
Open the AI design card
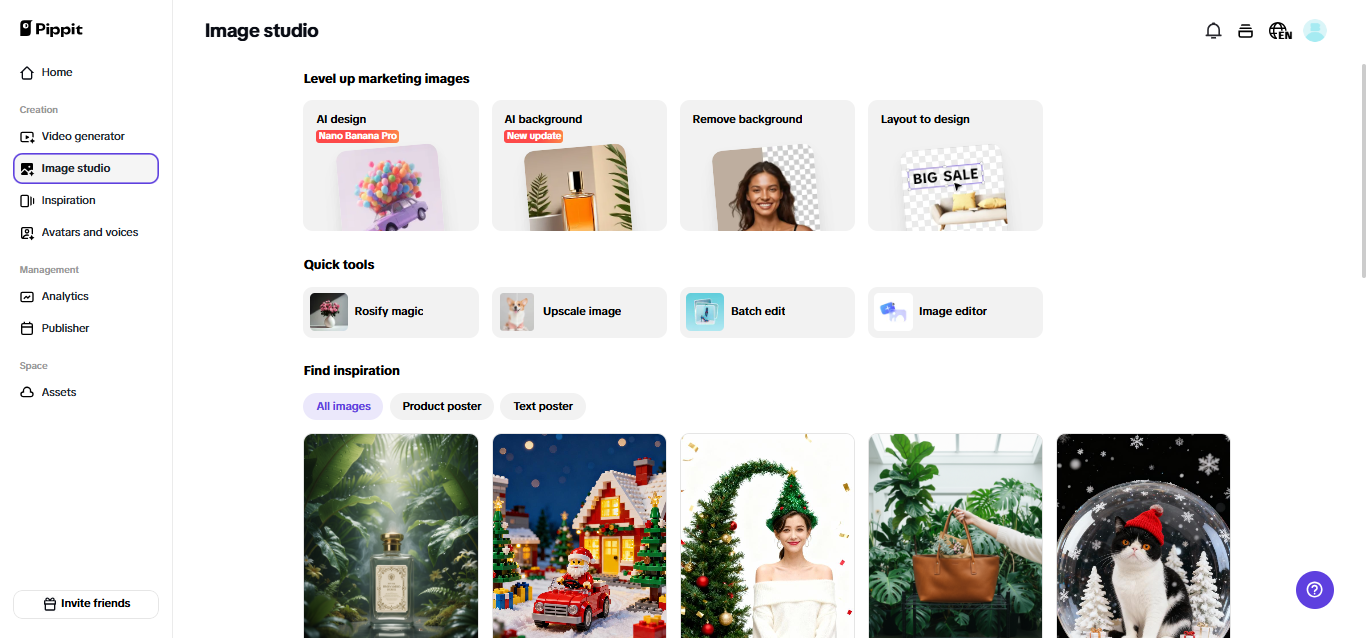(391, 165)
